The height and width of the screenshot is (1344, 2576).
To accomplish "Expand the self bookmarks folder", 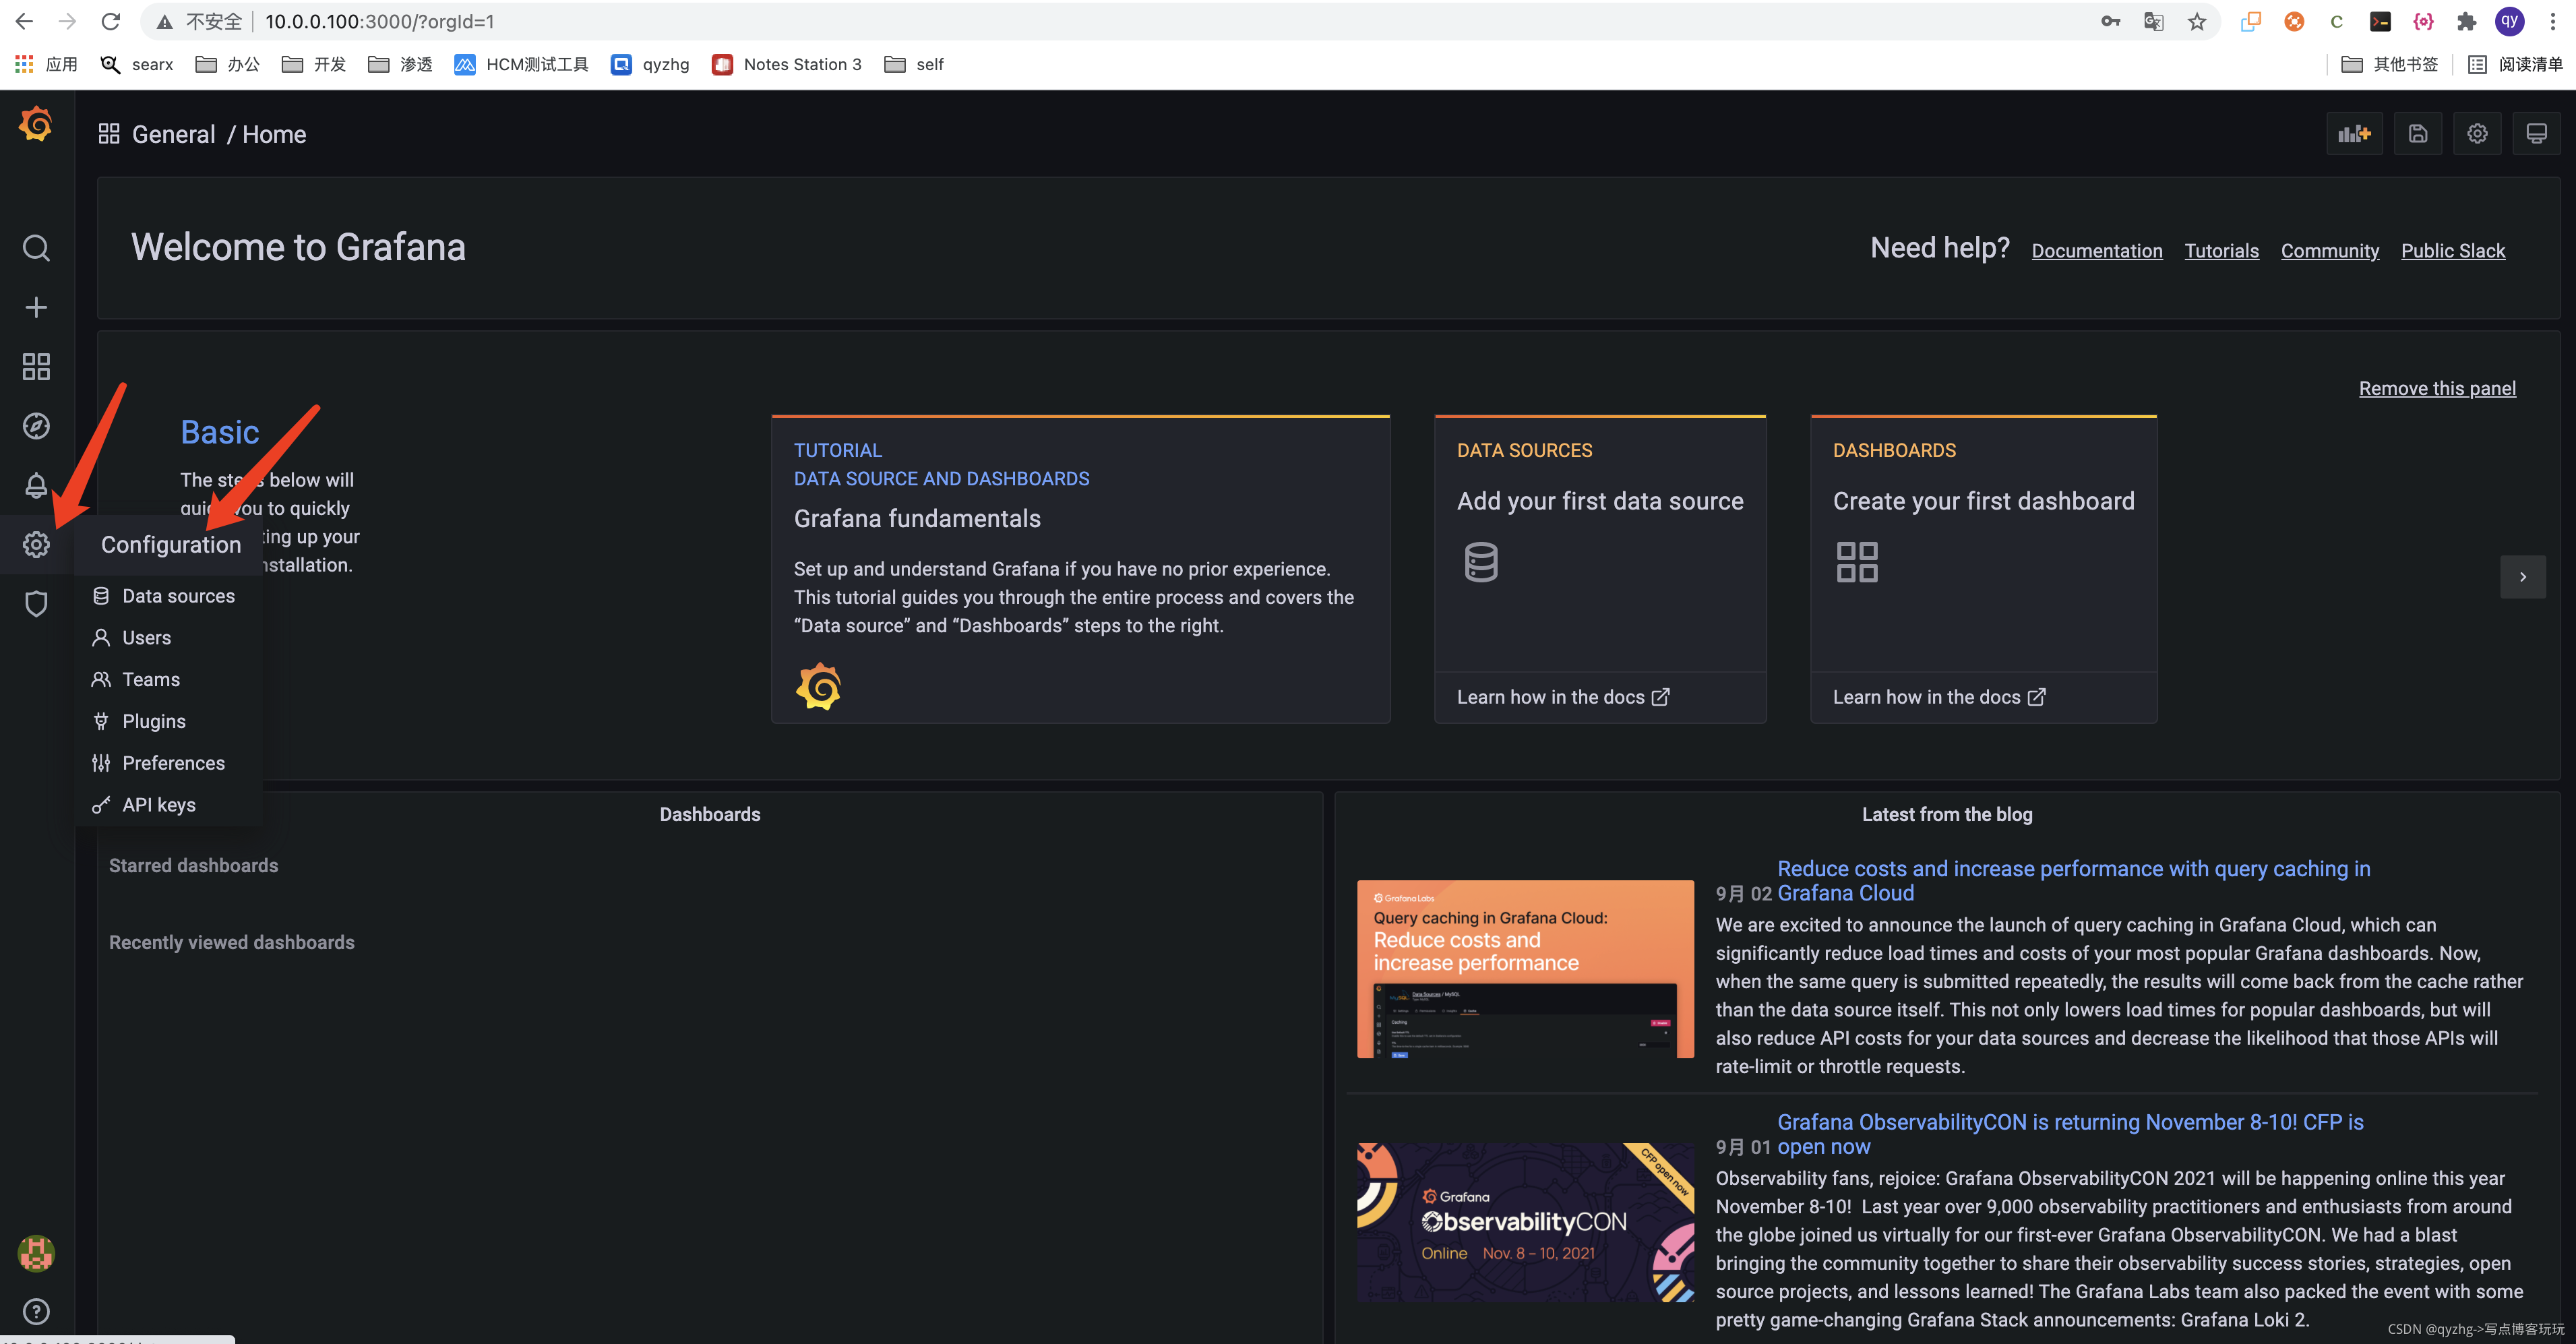I will [914, 64].
